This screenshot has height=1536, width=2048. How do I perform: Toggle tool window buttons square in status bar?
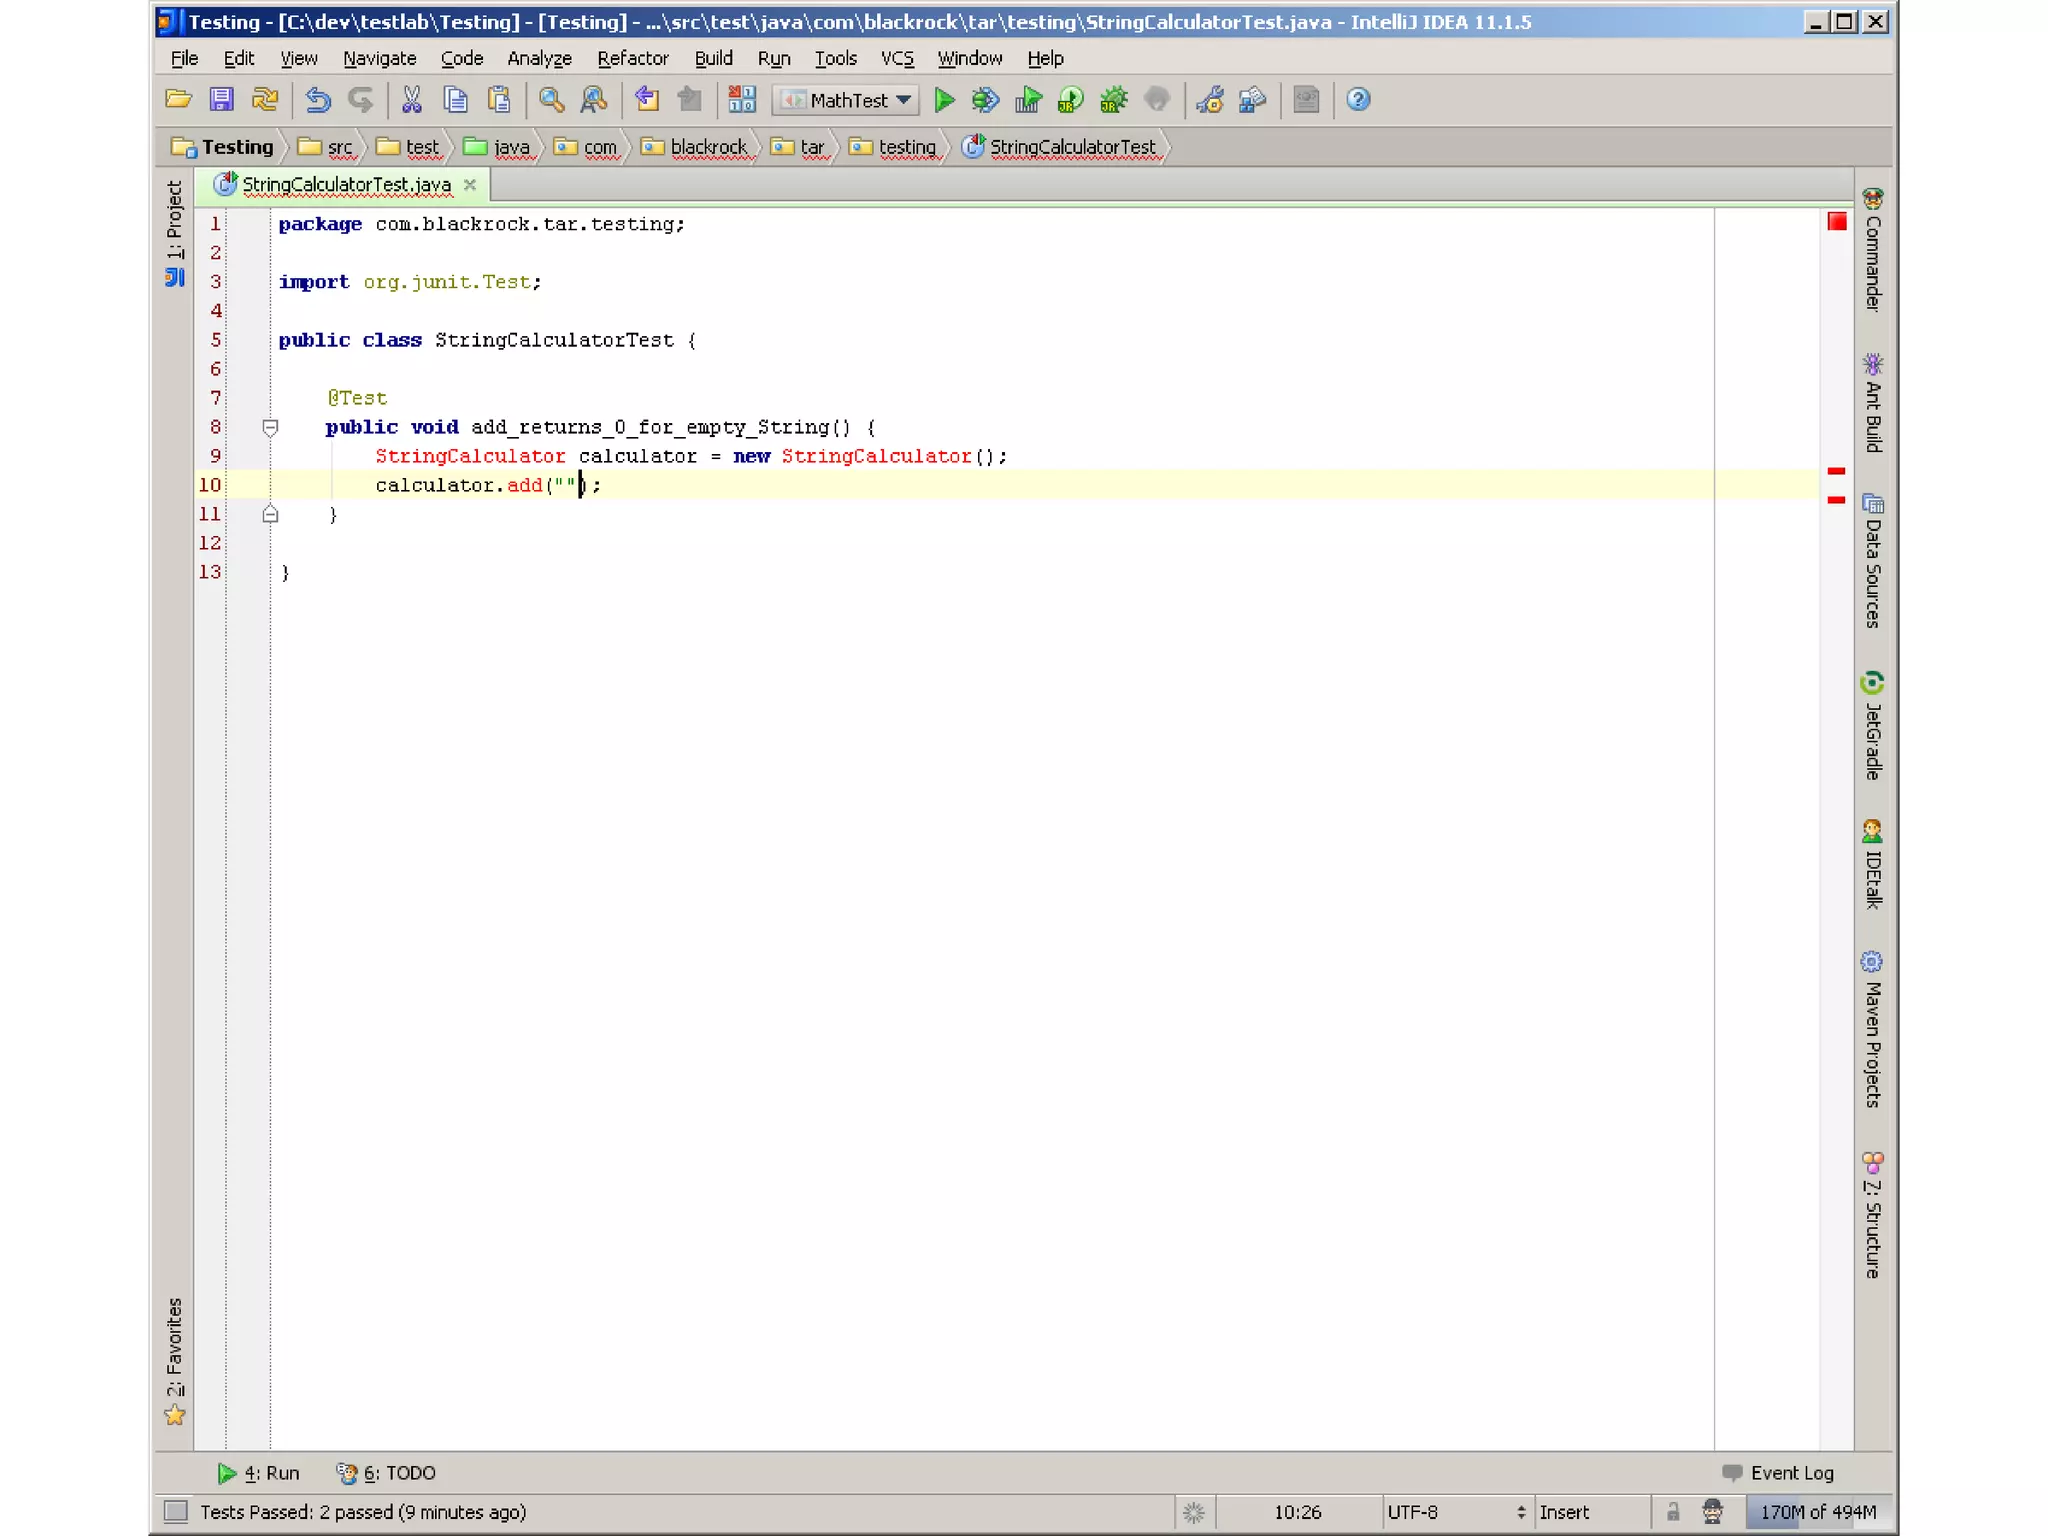(176, 1511)
